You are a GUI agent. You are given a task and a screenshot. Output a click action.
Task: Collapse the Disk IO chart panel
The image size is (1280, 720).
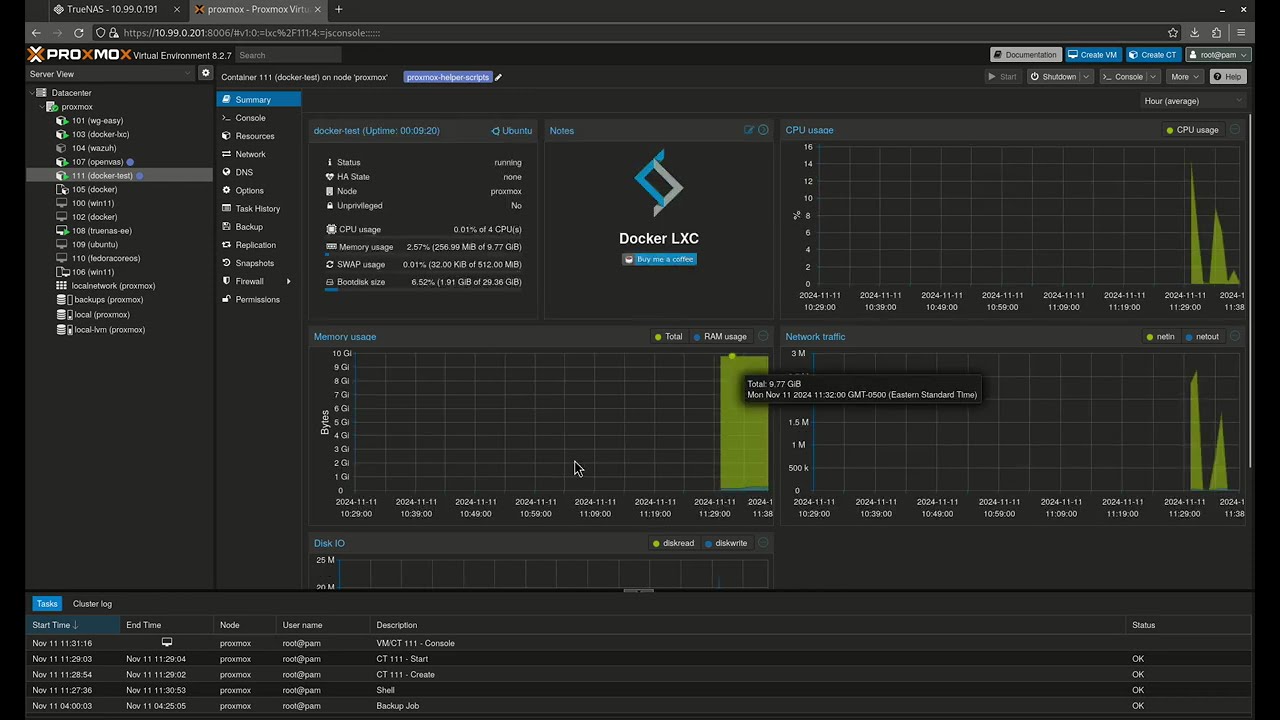763,543
